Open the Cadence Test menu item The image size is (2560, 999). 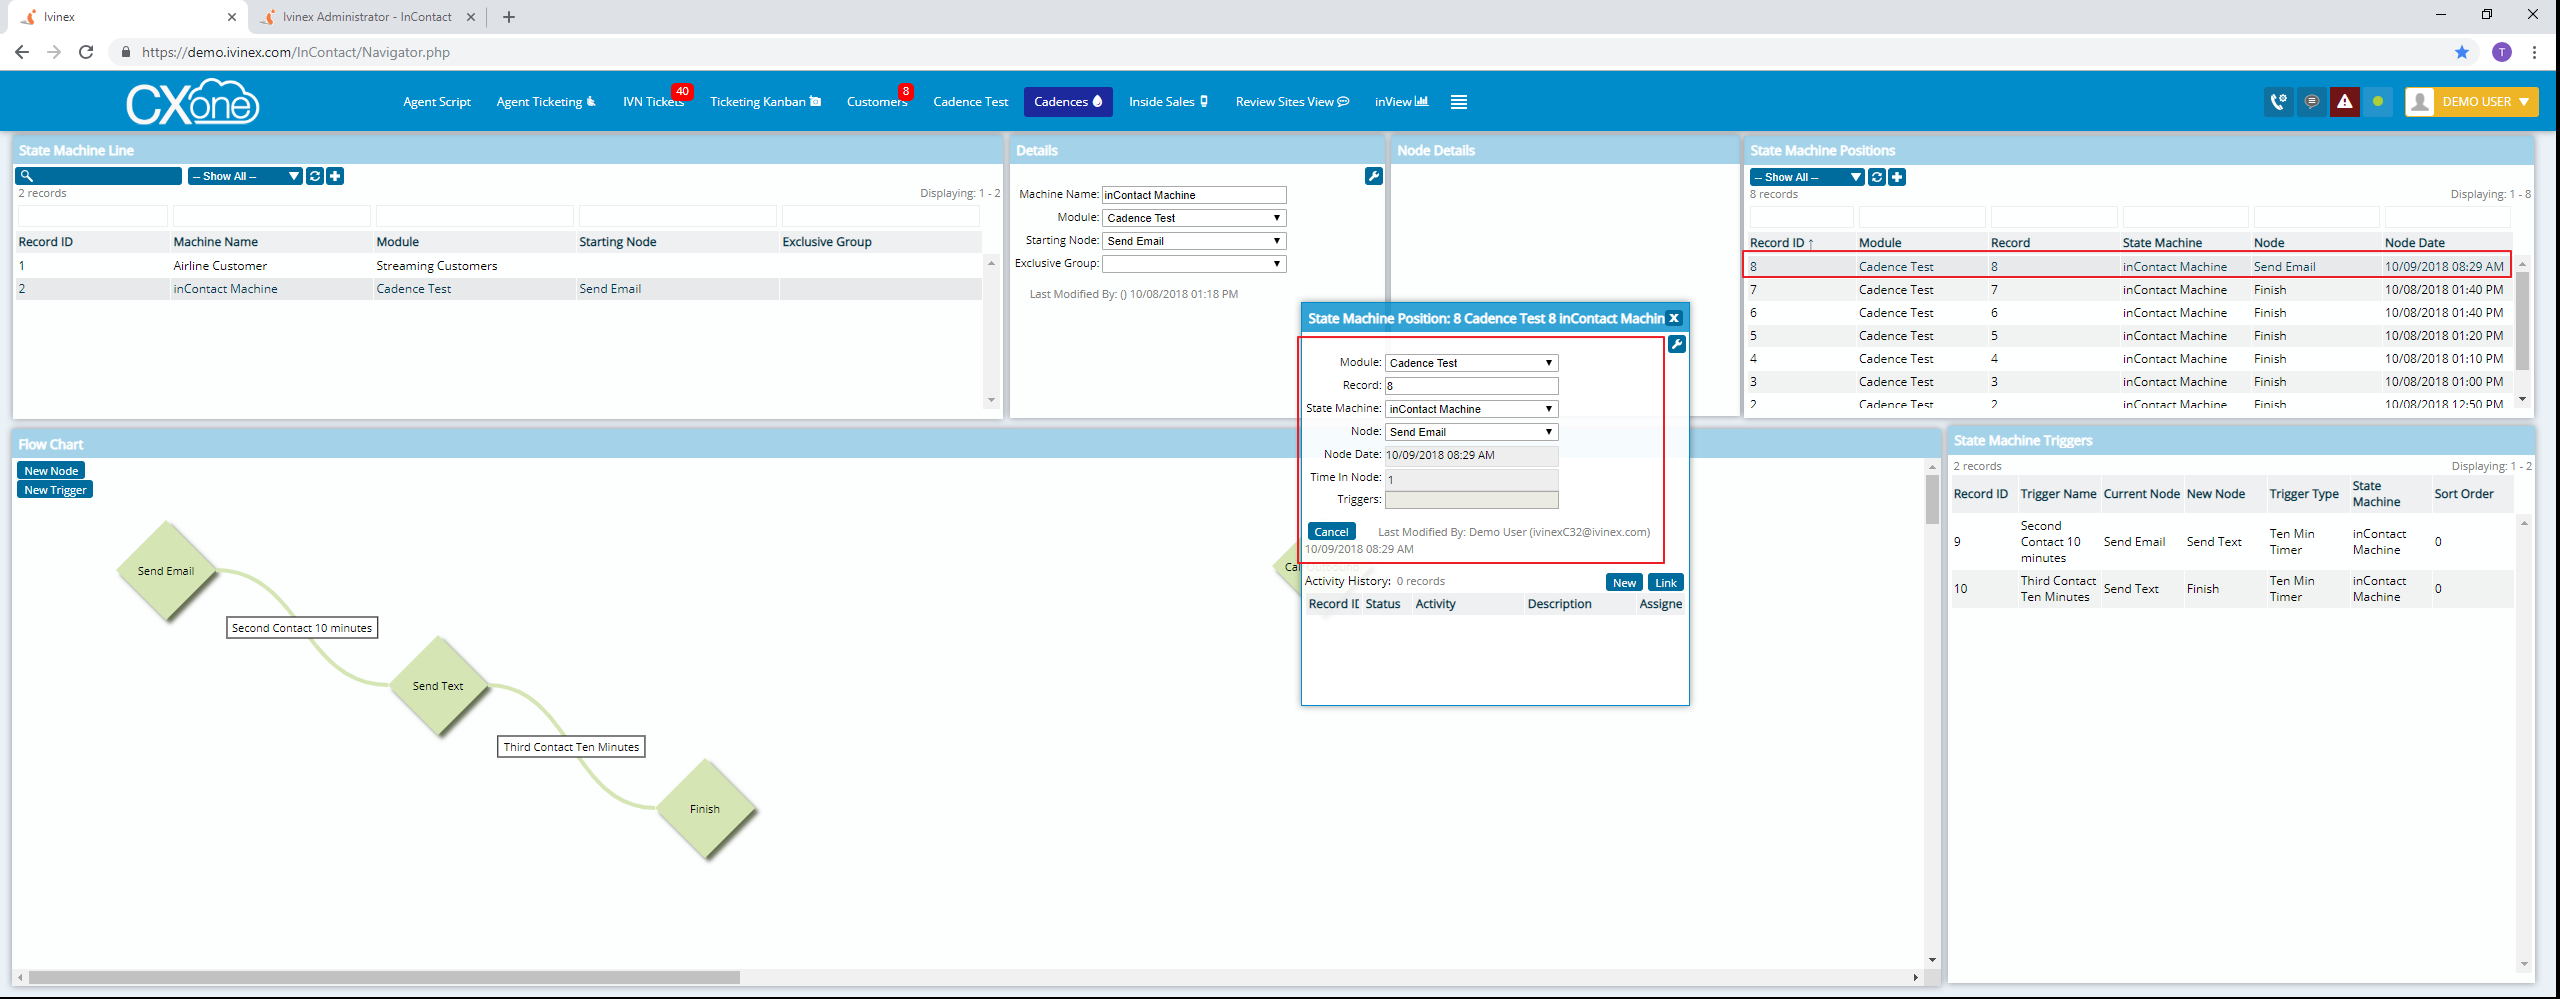pos(971,102)
